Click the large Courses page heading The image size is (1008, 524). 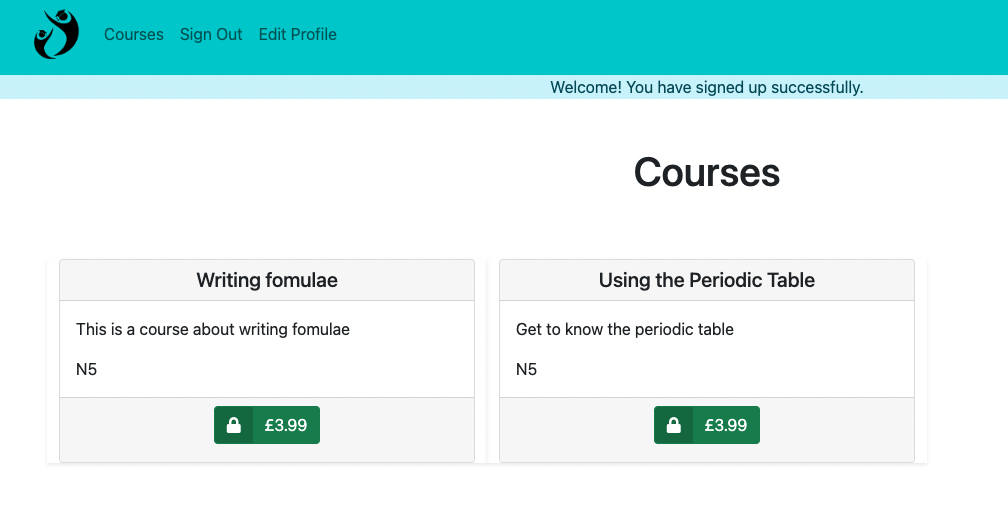(x=707, y=173)
